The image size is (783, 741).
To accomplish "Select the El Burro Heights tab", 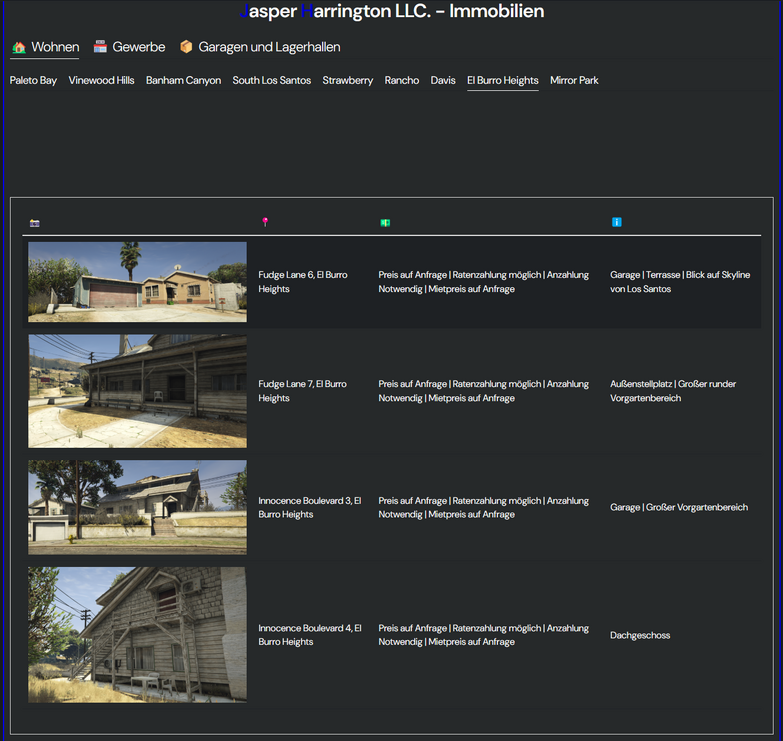I will click(x=502, y=80).
